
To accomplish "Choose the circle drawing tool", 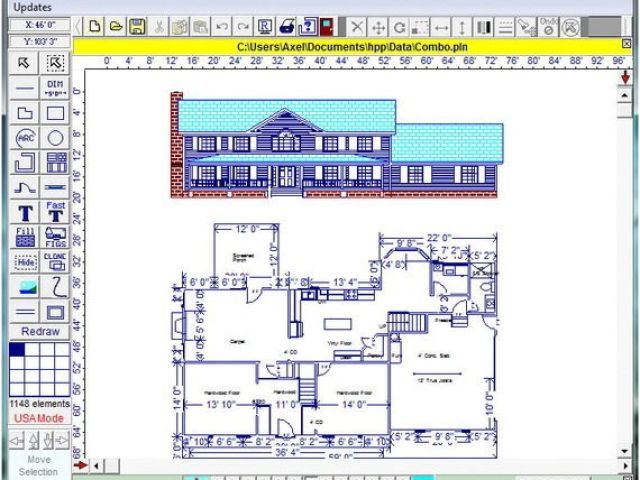I will (55, 138).
